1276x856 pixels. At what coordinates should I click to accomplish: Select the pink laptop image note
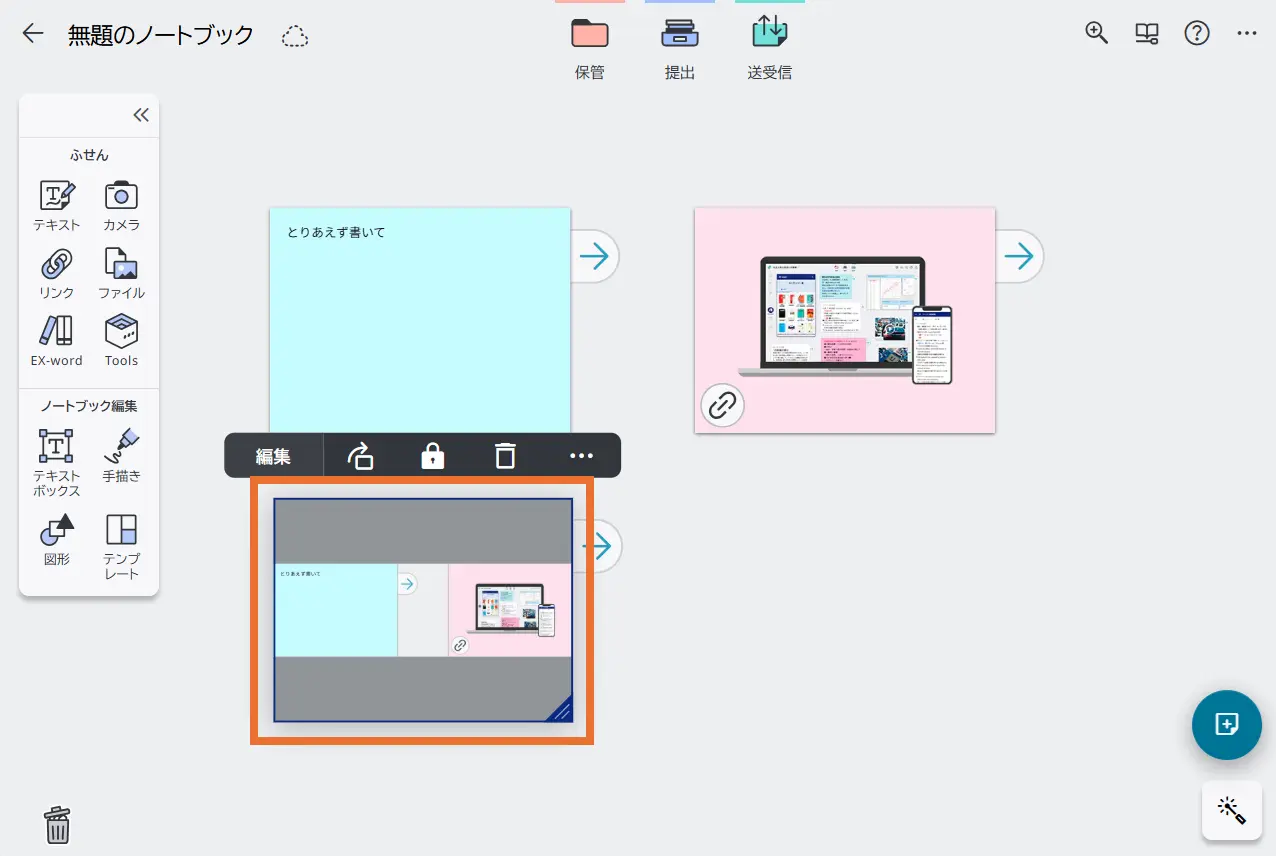coord(845,320)
